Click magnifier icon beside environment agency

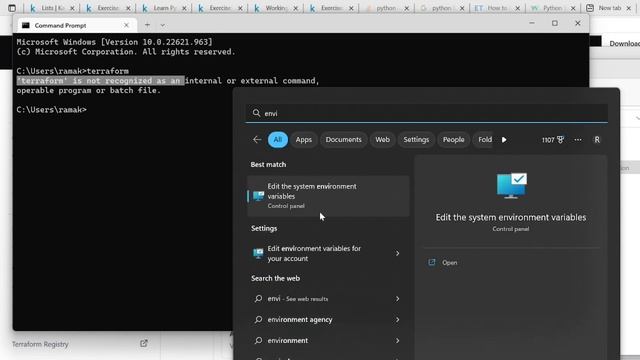click(258, 320)
